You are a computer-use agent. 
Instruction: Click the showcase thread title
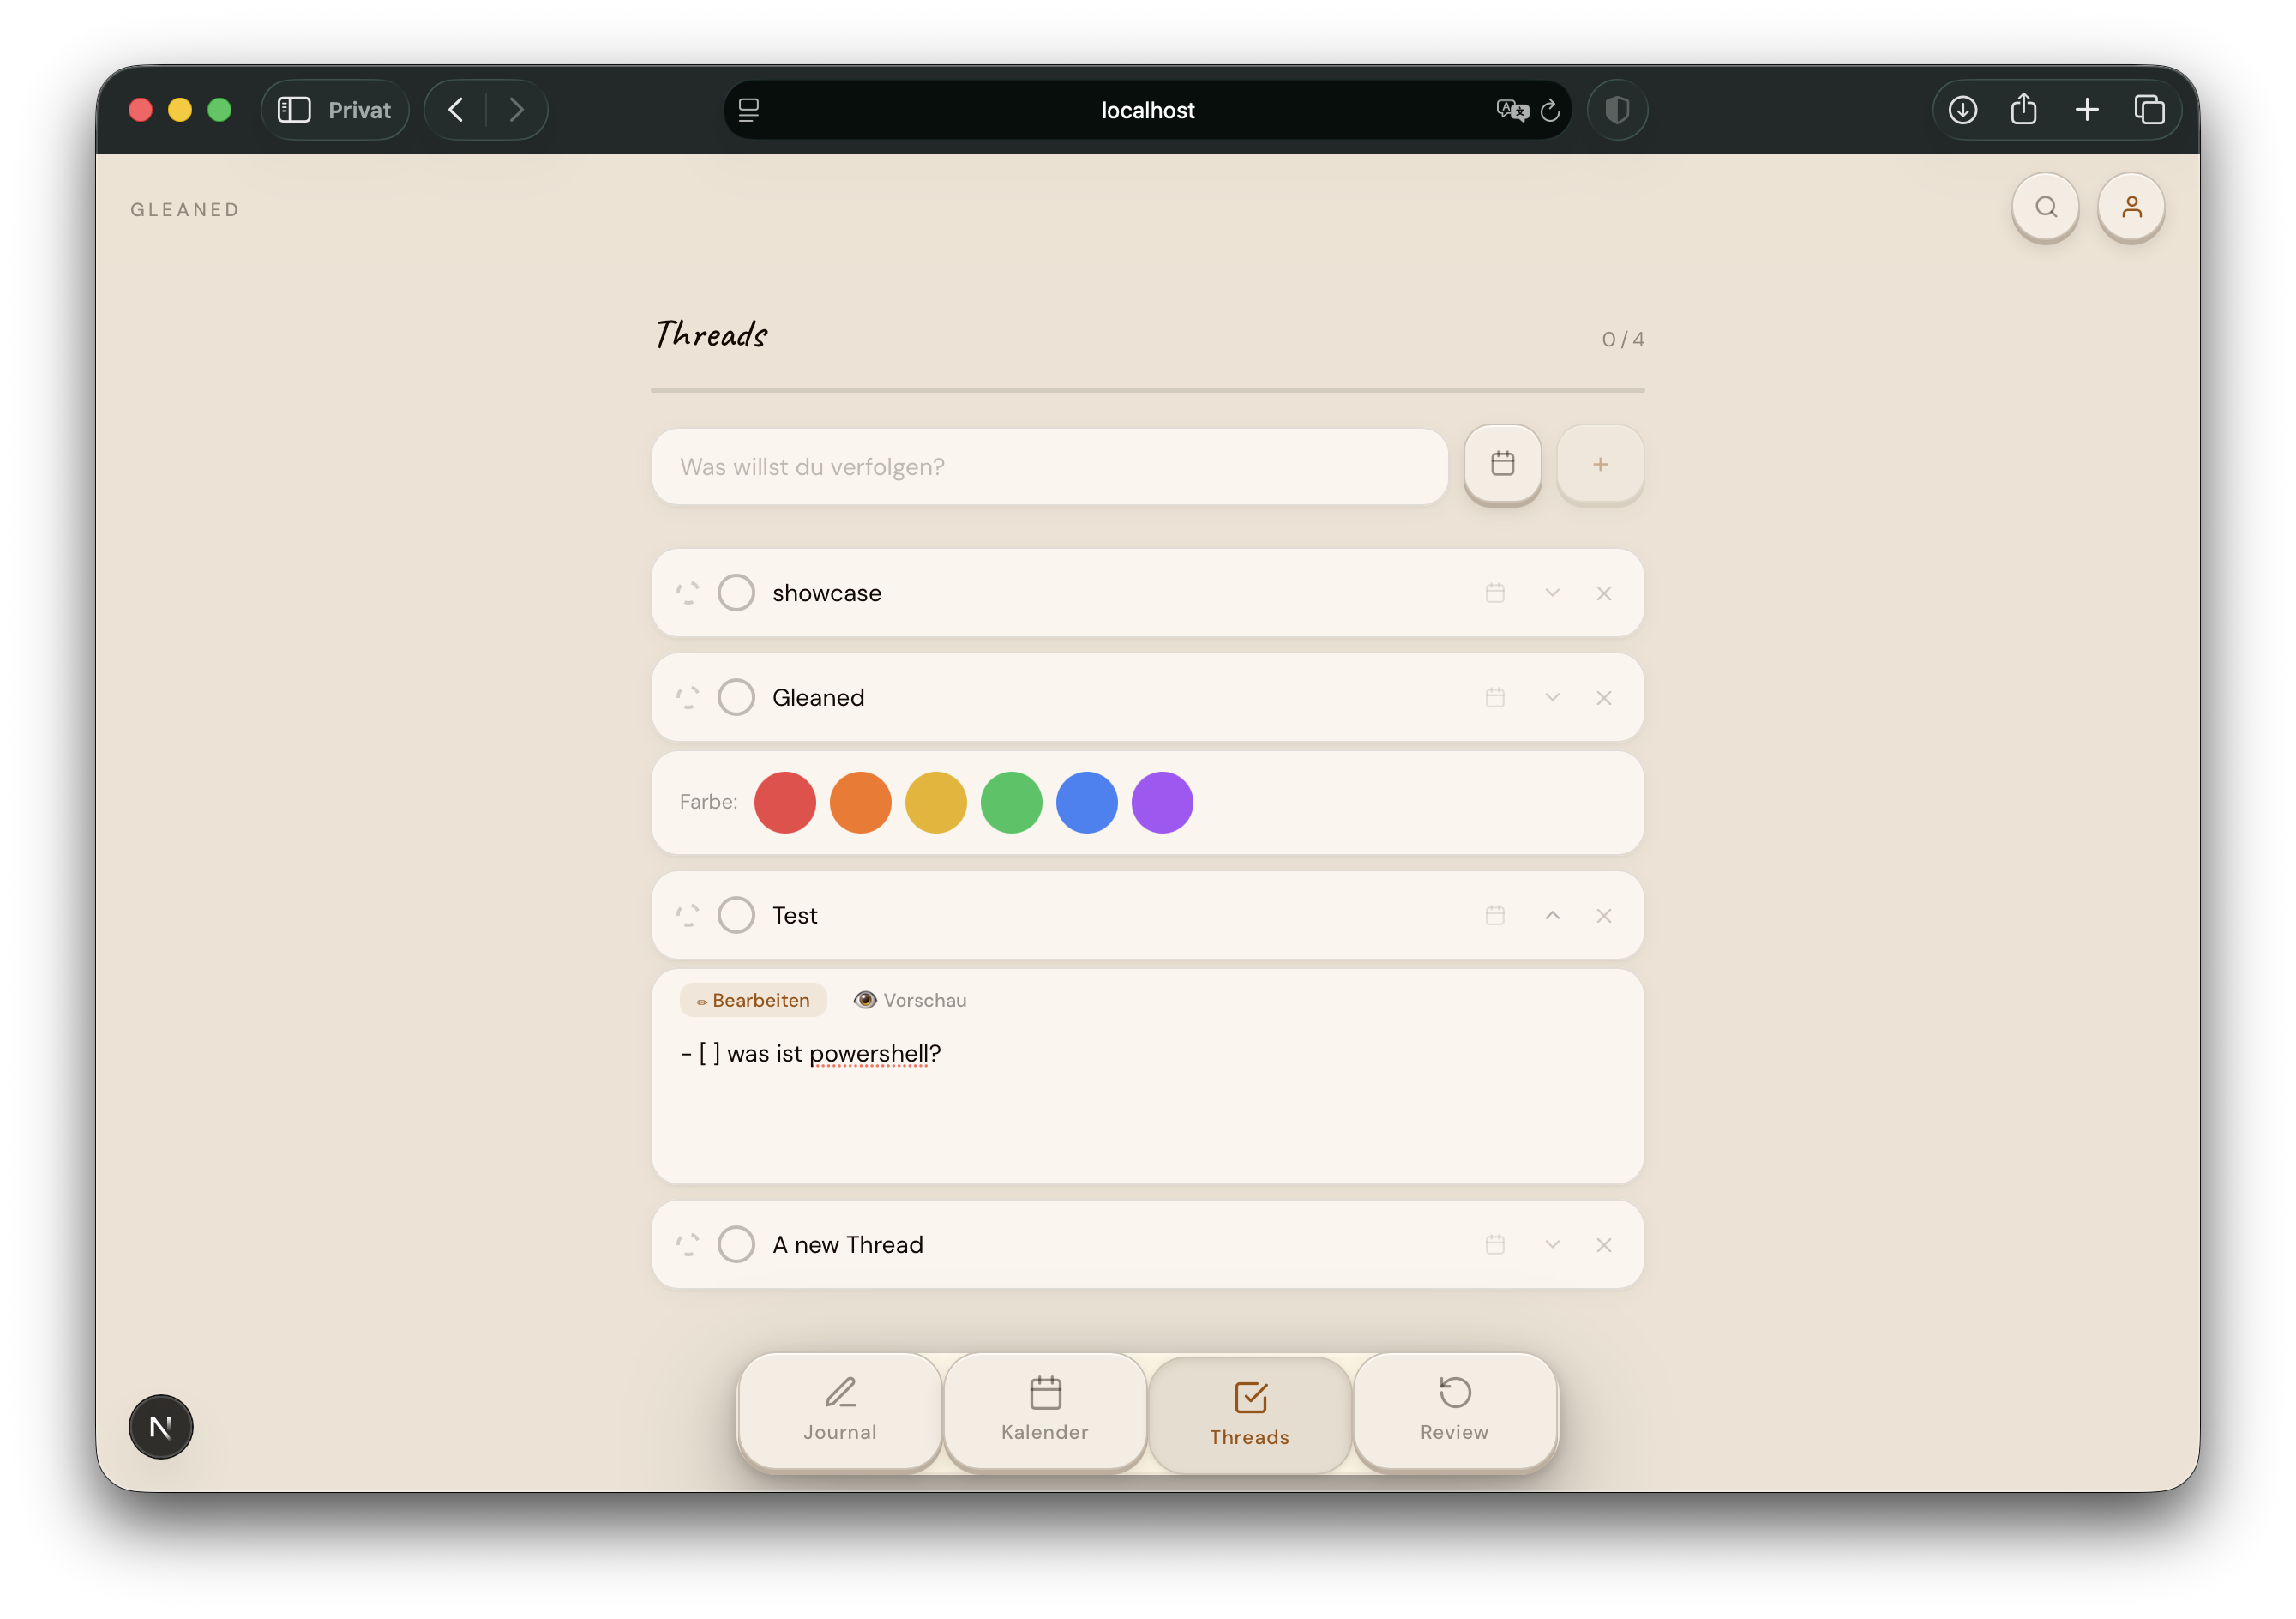click(827, 593)
